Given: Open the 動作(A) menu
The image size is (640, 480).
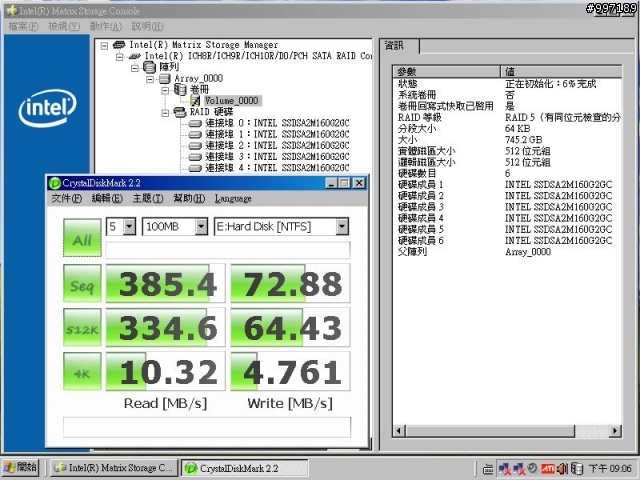Looking at the screenshot, I should point(106,27).
